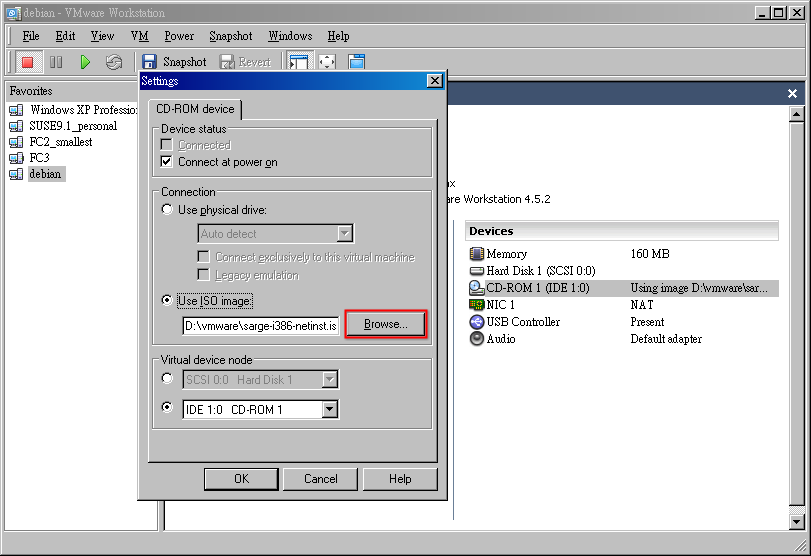The height and width of the screenshot is (556, 811).
Task: Select FC2_smallest in Favorites list
Action: [x=61, y=142]
